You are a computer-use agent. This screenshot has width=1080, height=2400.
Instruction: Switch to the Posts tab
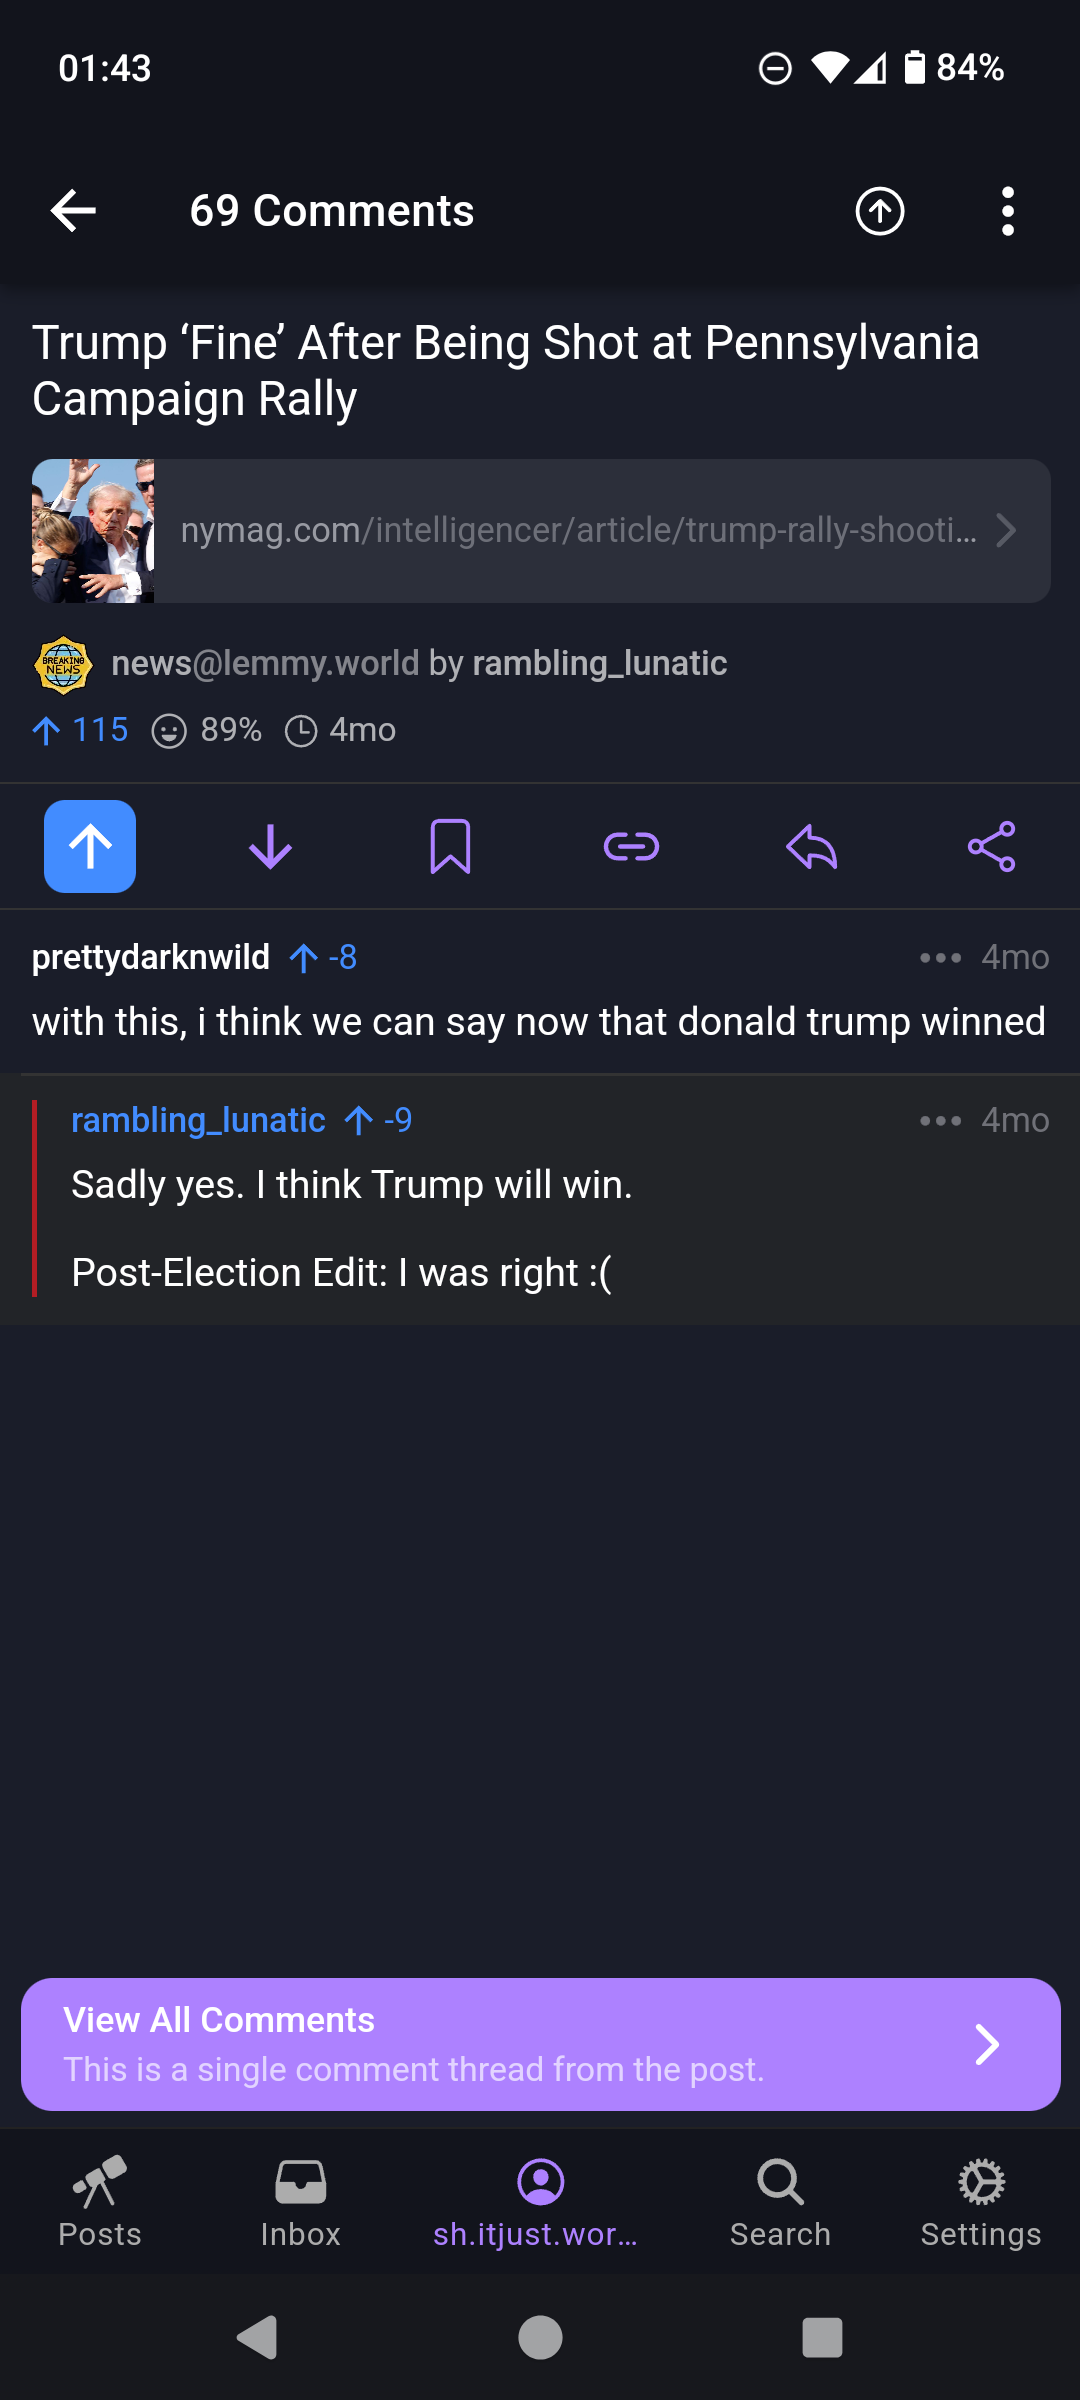pyautogui.click(x=100, y=2202)
